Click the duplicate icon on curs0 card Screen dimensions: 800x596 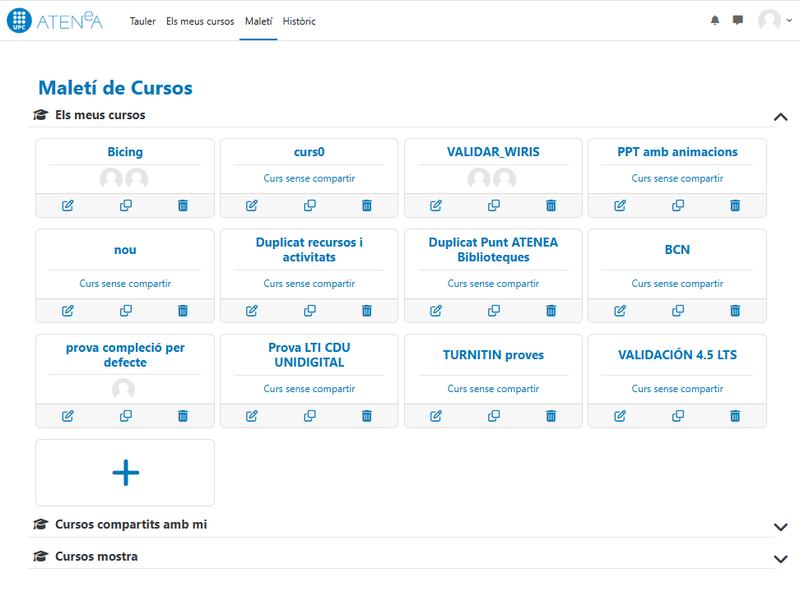(x=310, y=206)
